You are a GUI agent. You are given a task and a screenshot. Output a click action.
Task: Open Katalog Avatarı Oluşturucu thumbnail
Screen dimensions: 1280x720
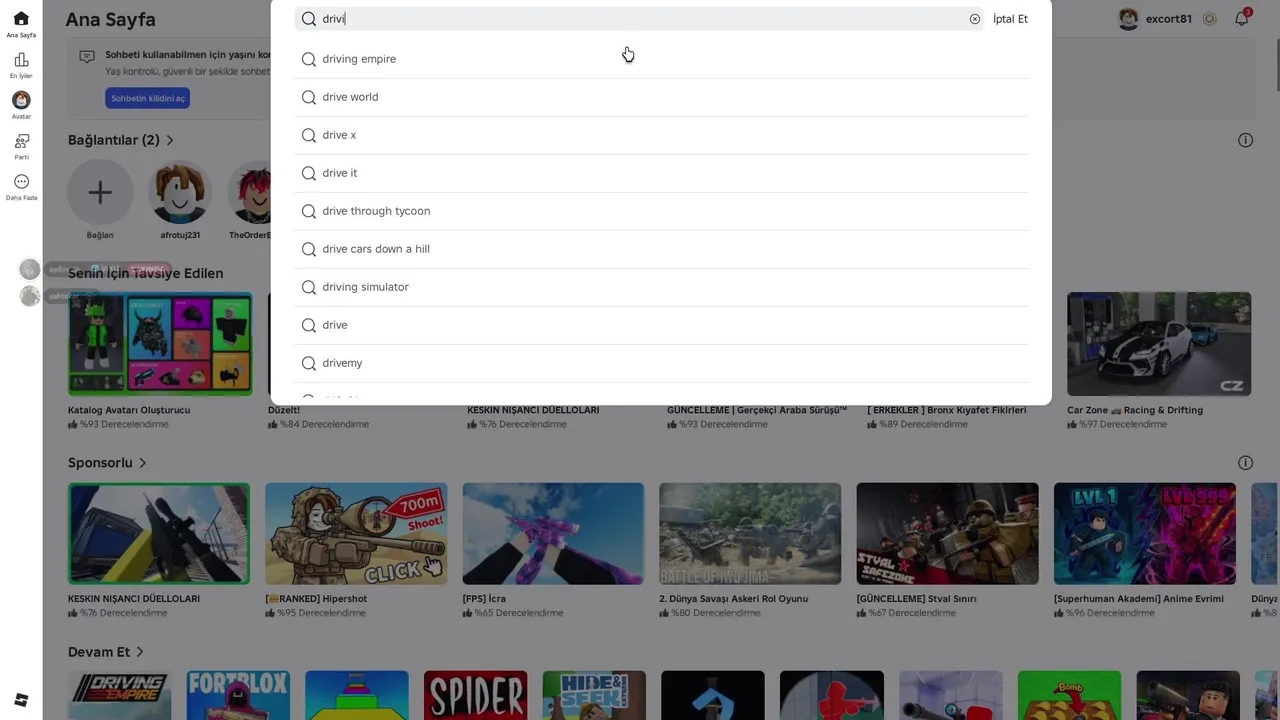point(160,344)
